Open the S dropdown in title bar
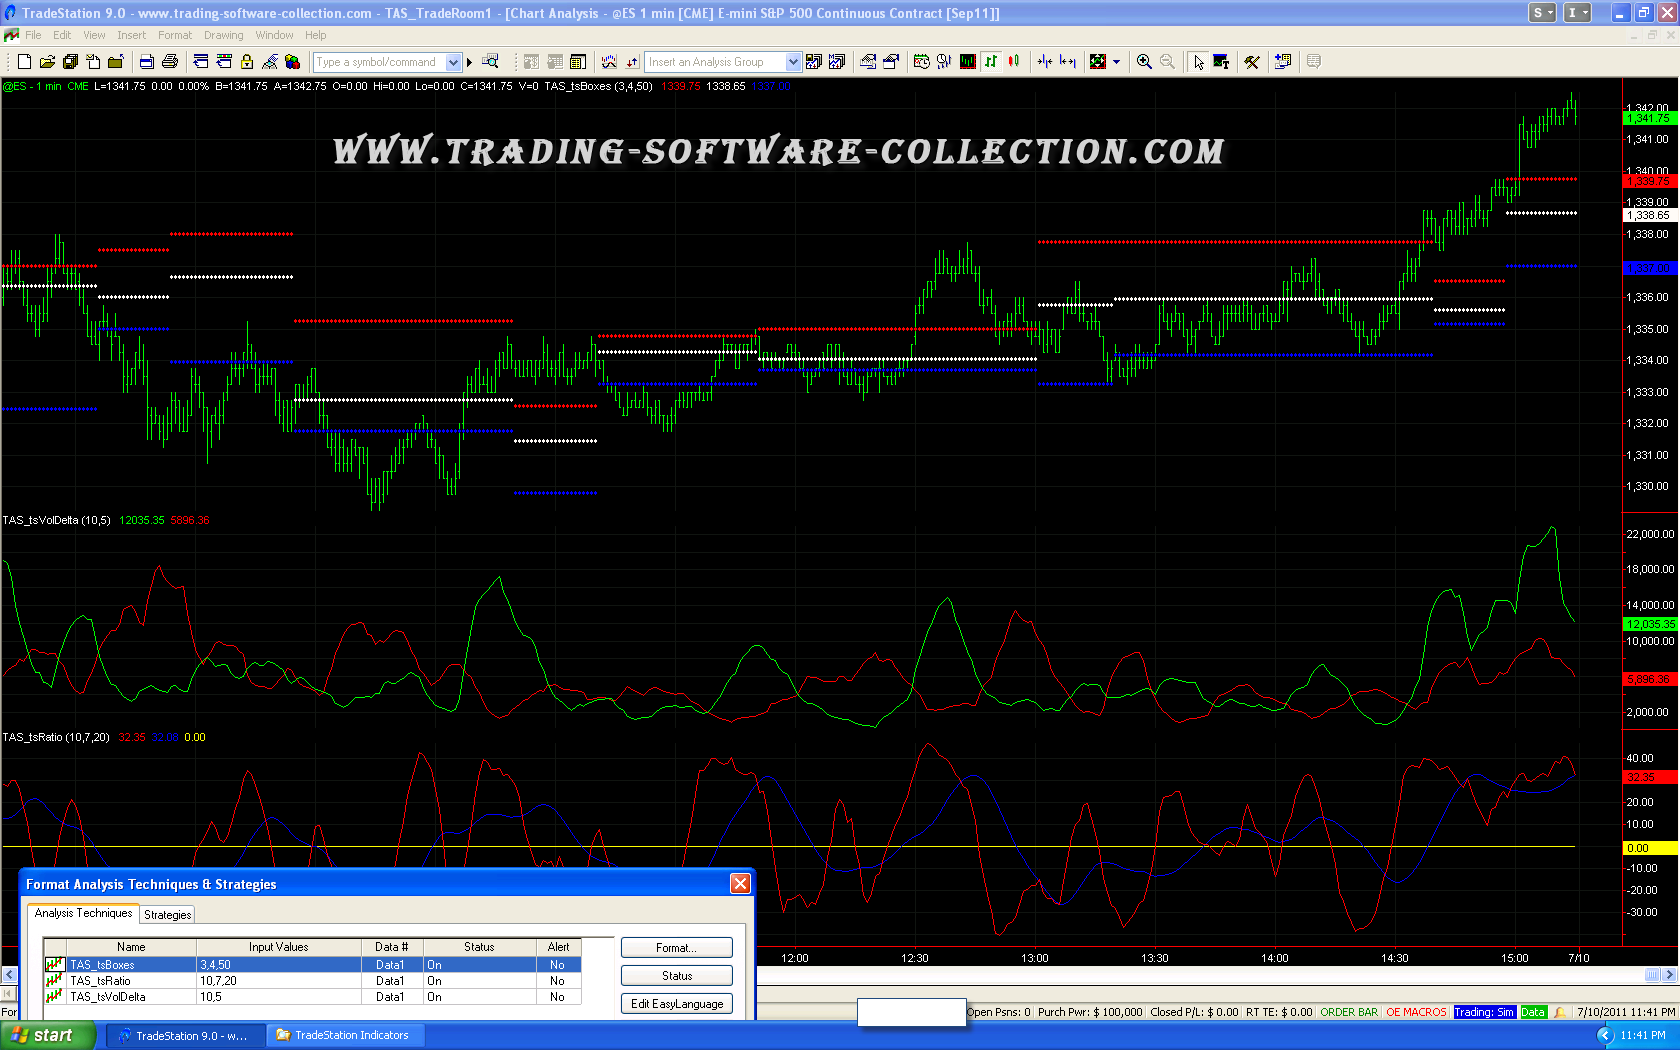 1543,13
